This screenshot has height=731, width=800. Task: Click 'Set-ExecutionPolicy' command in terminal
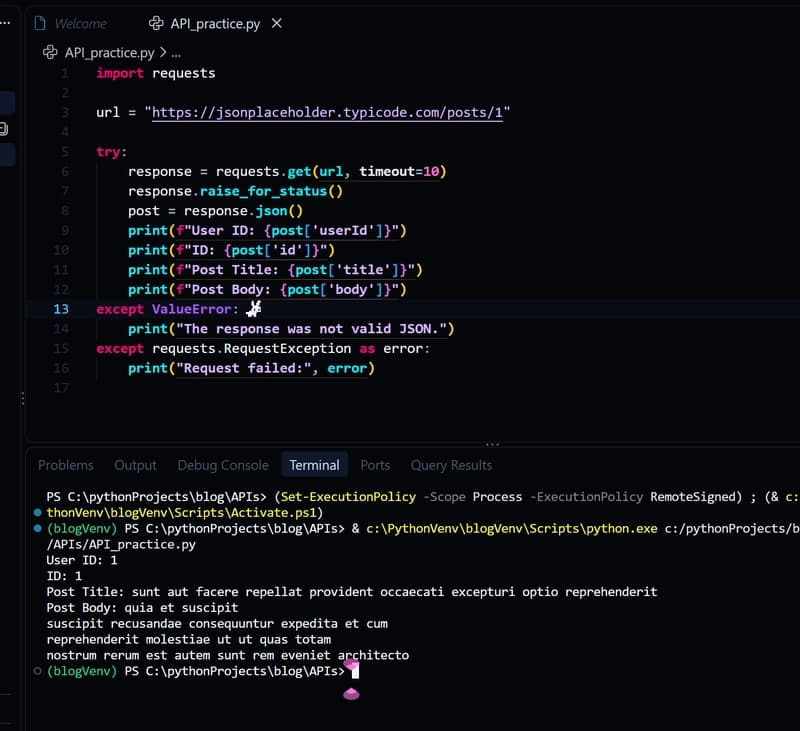pos(348,497)
